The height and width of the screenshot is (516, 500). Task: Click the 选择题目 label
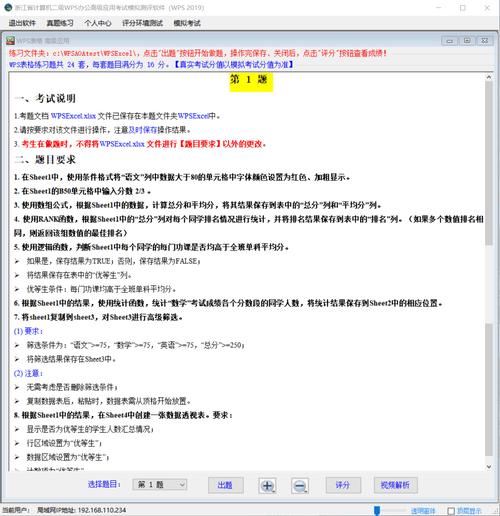[x=104, y=484]
